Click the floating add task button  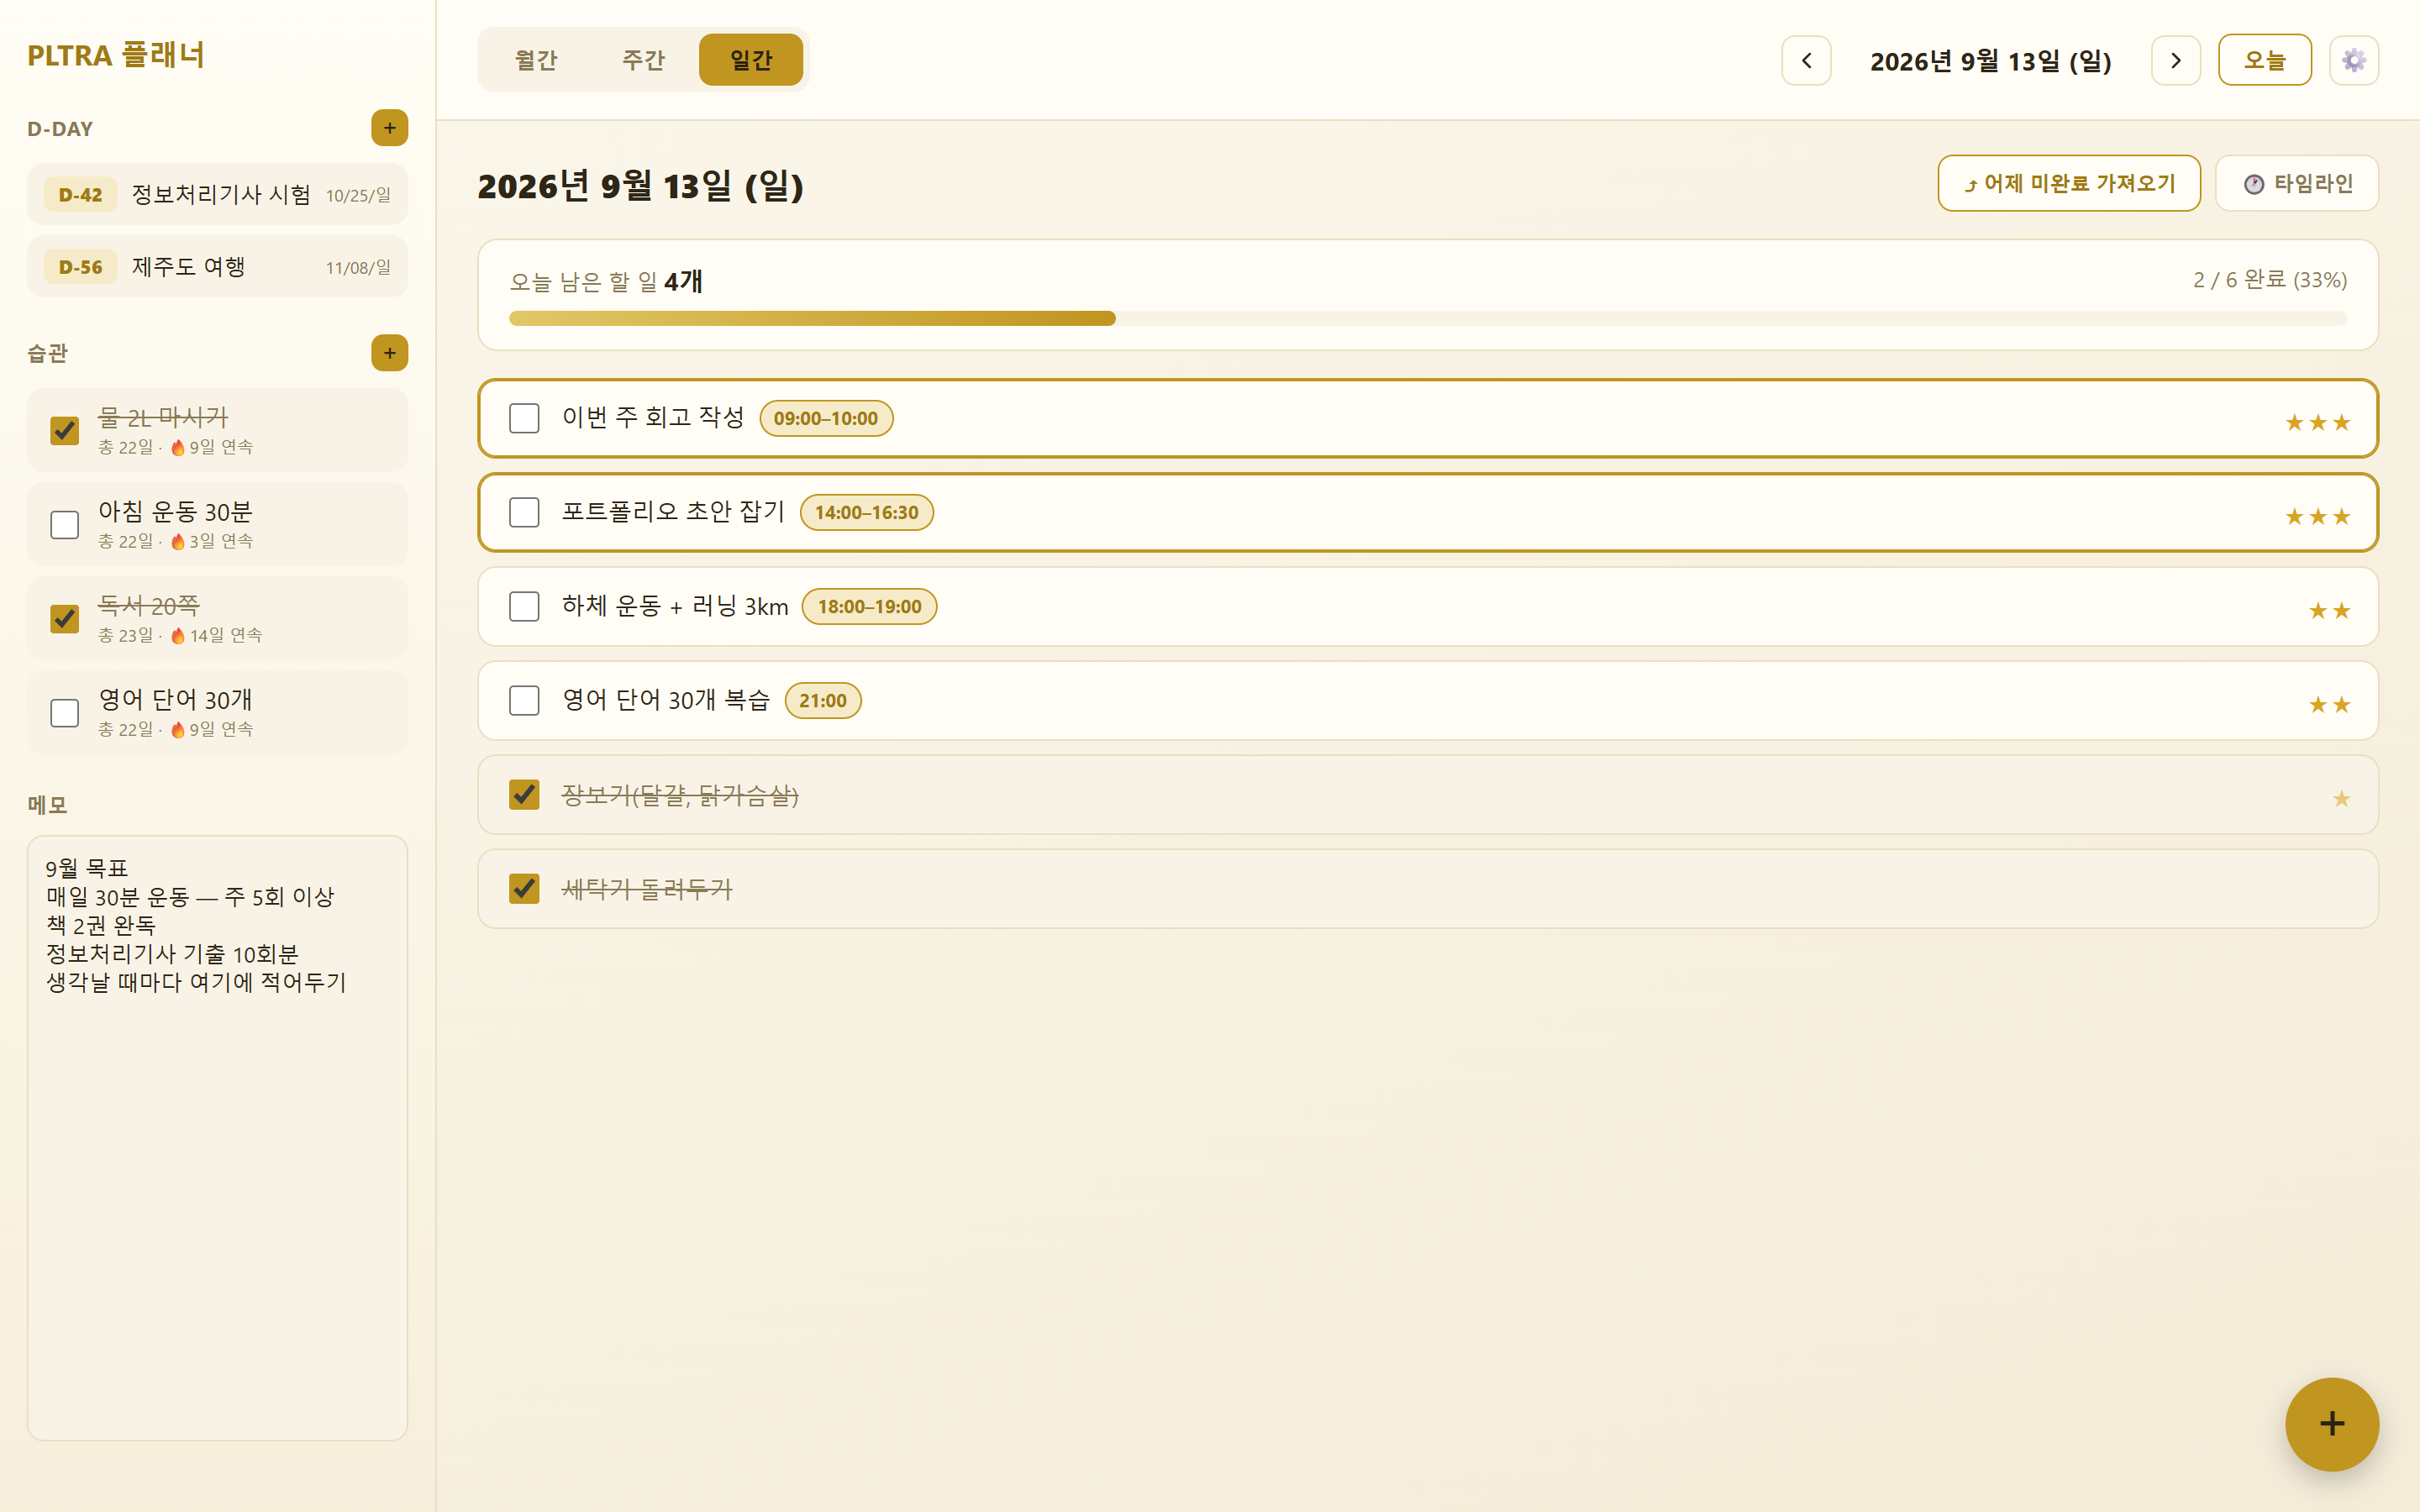(2331, 1423)
